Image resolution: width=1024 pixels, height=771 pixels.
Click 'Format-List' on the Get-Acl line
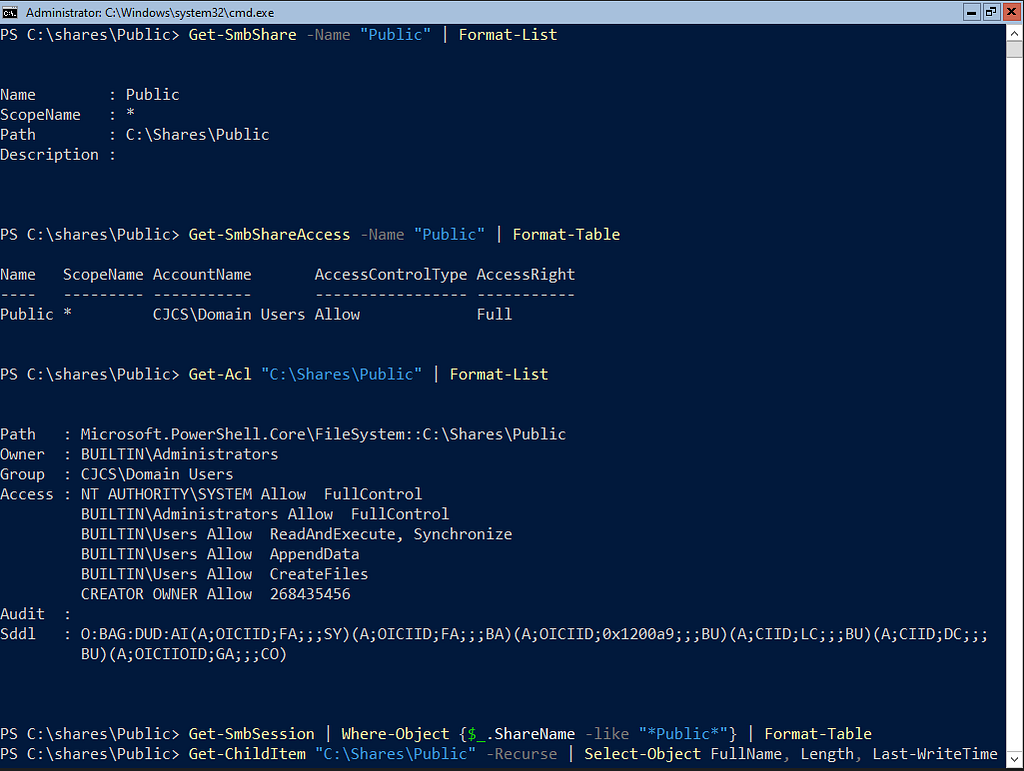coord(499,374)
